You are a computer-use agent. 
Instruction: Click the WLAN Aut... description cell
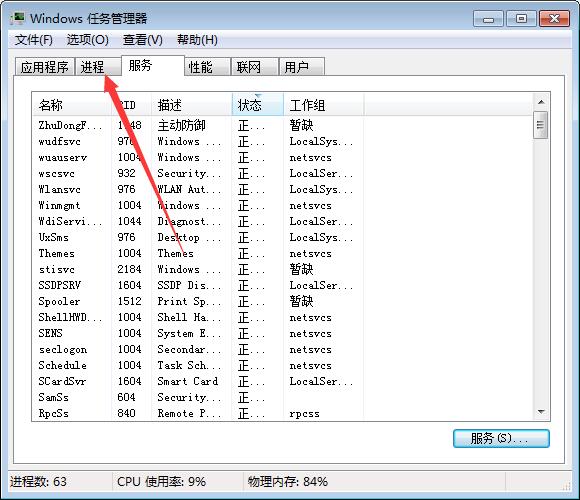tap(189, 189)
